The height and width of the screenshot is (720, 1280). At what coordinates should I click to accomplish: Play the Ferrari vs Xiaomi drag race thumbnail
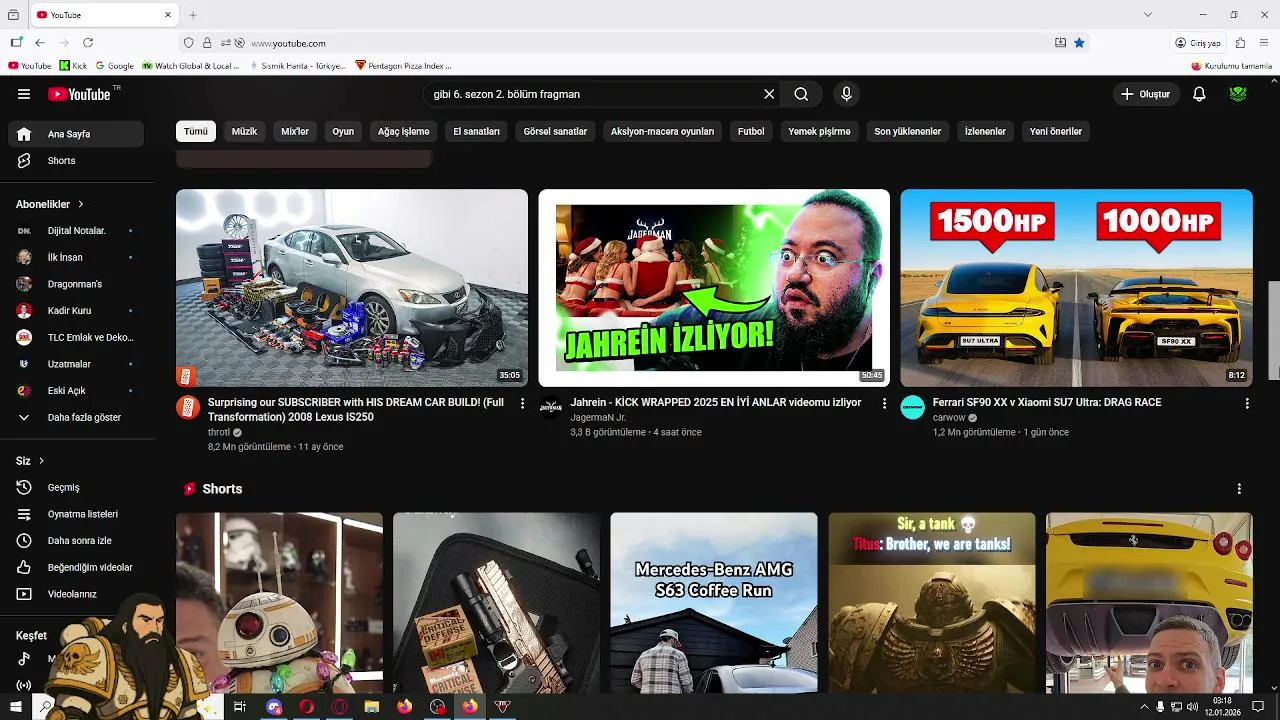[1076, 288]
